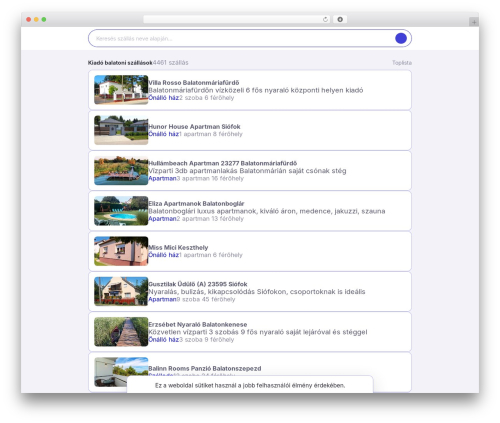Click the round blue search button
The width and height of the screenshot is (500, 423).
tap(401, 38)
